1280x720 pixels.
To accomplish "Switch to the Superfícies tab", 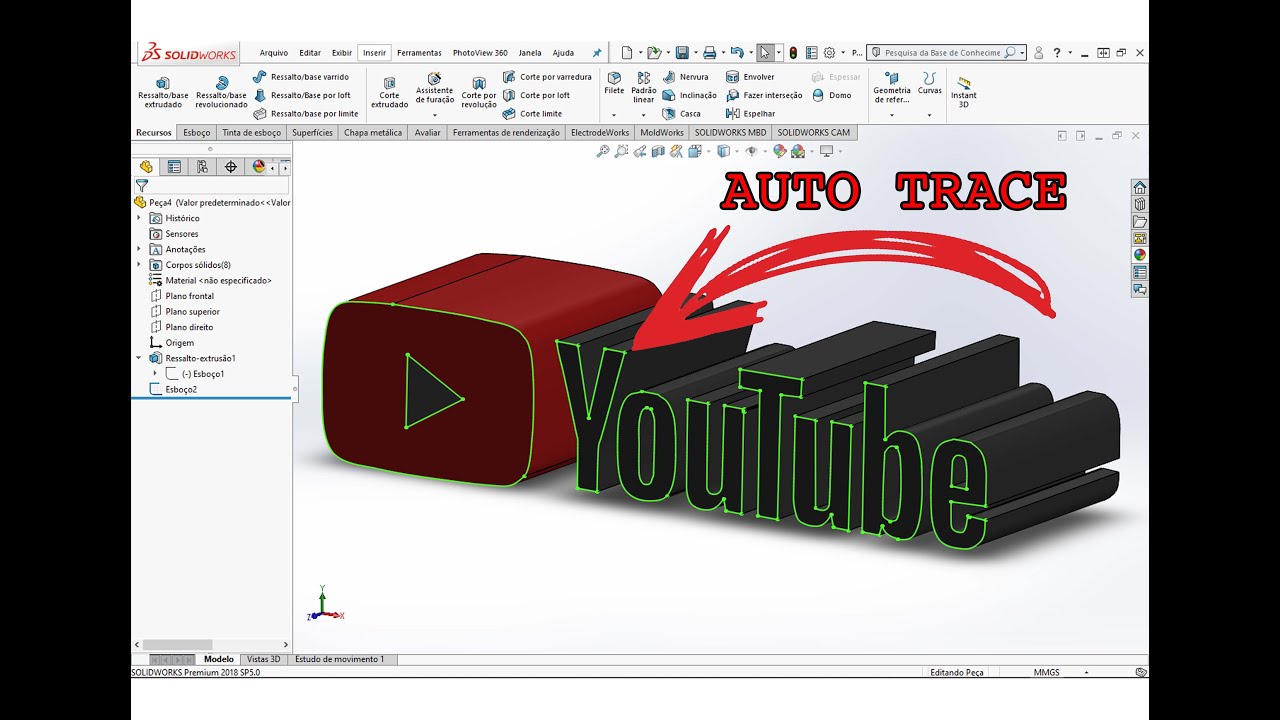I will (x=312, y=132).
